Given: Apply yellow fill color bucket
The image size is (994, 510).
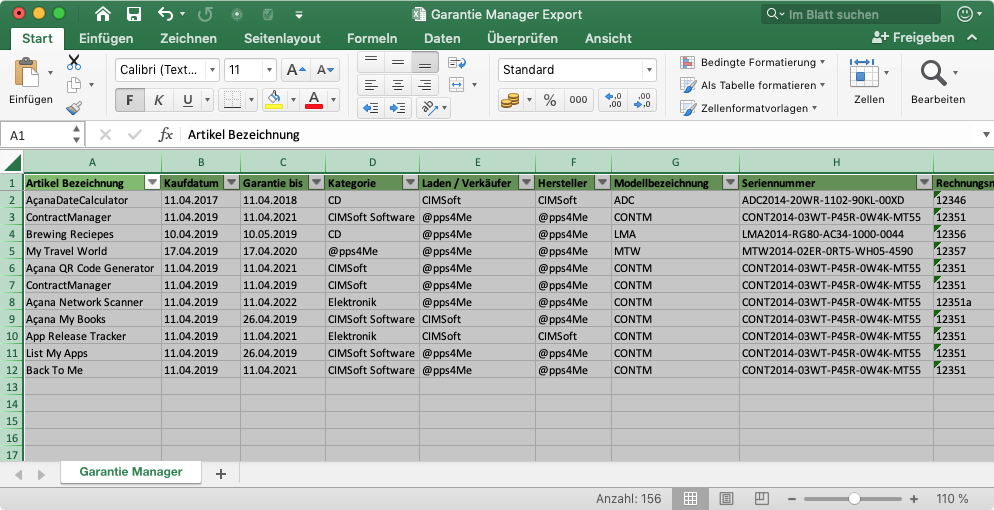Looking at the screenshot, I should (x=274, y=99).
